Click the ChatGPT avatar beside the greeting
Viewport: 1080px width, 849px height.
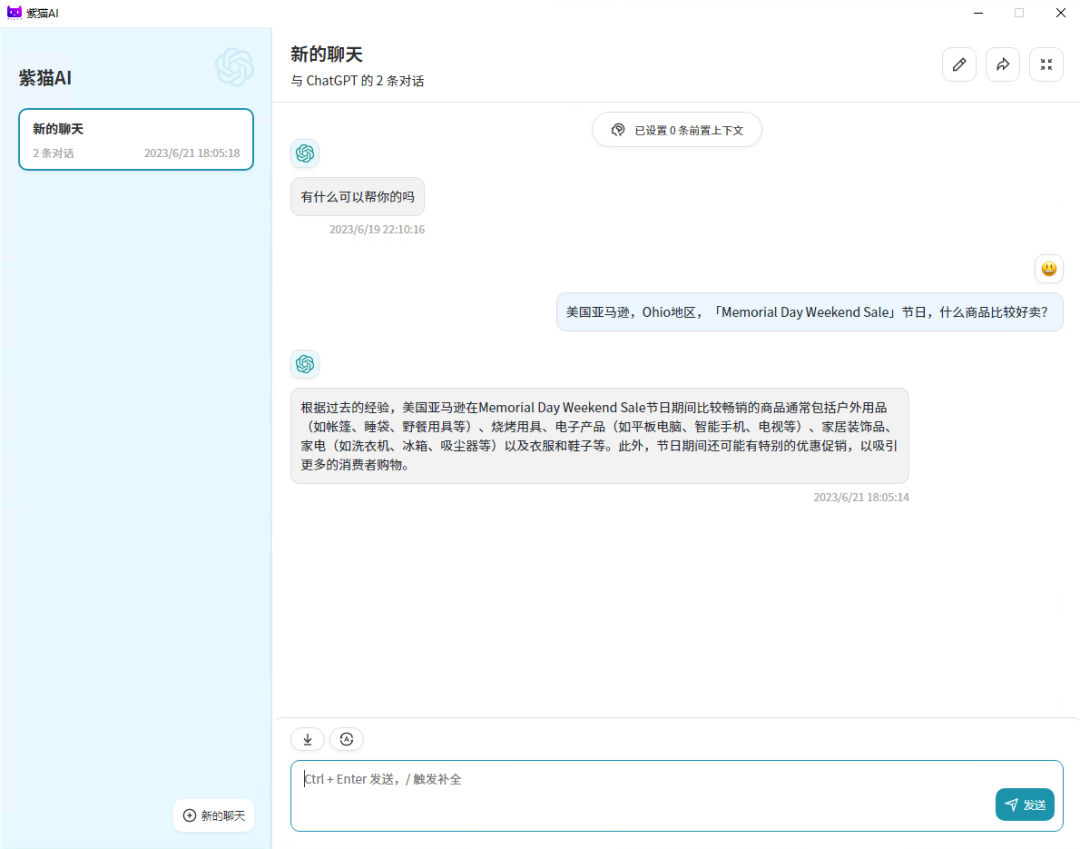[305, 153]
